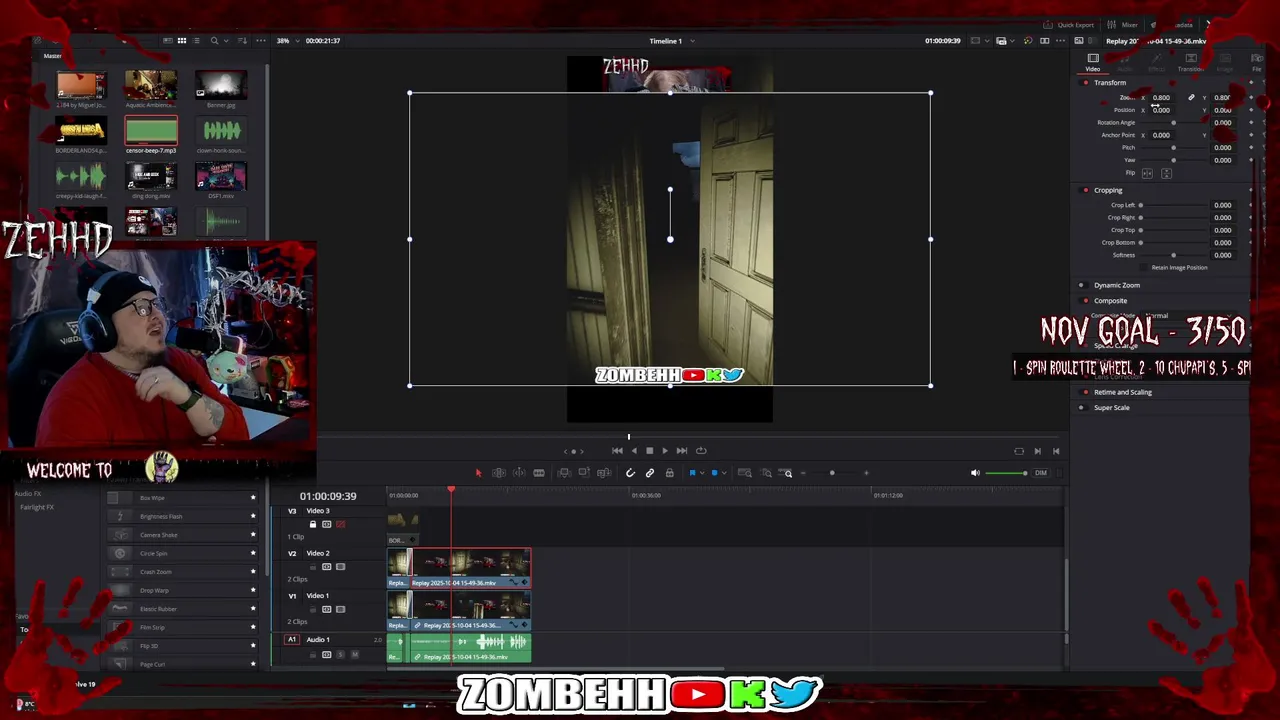Click the timeline zoom out minus
The image size is (1280, 720).
[803, 473]
